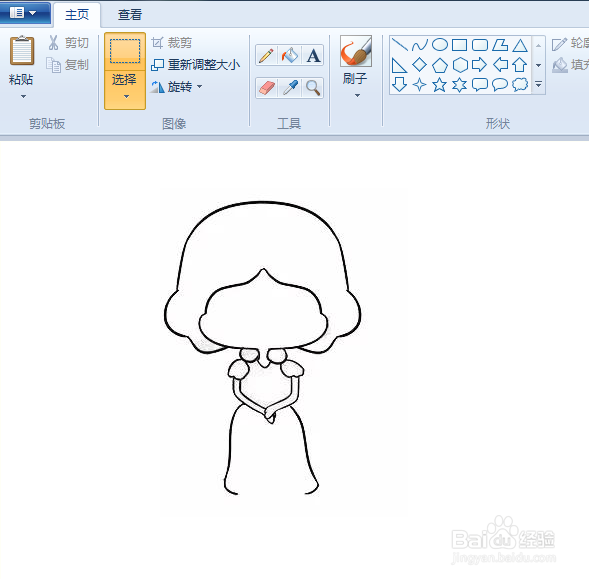
Task: Choose the Right arrow shape
Action: coord(479,65)
